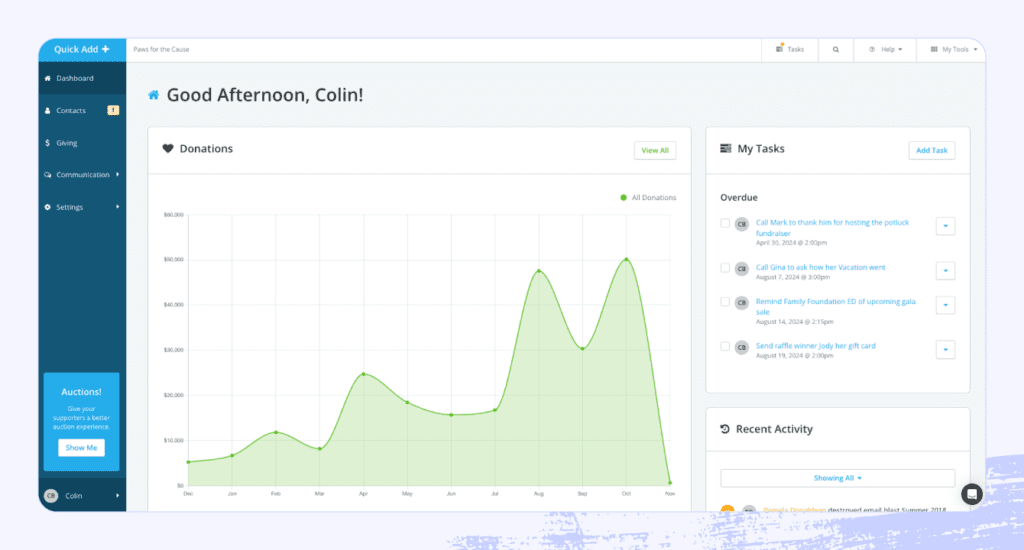Click the Dashboard house icon in sidebar
1024x550 pixels.
point(47,78)
